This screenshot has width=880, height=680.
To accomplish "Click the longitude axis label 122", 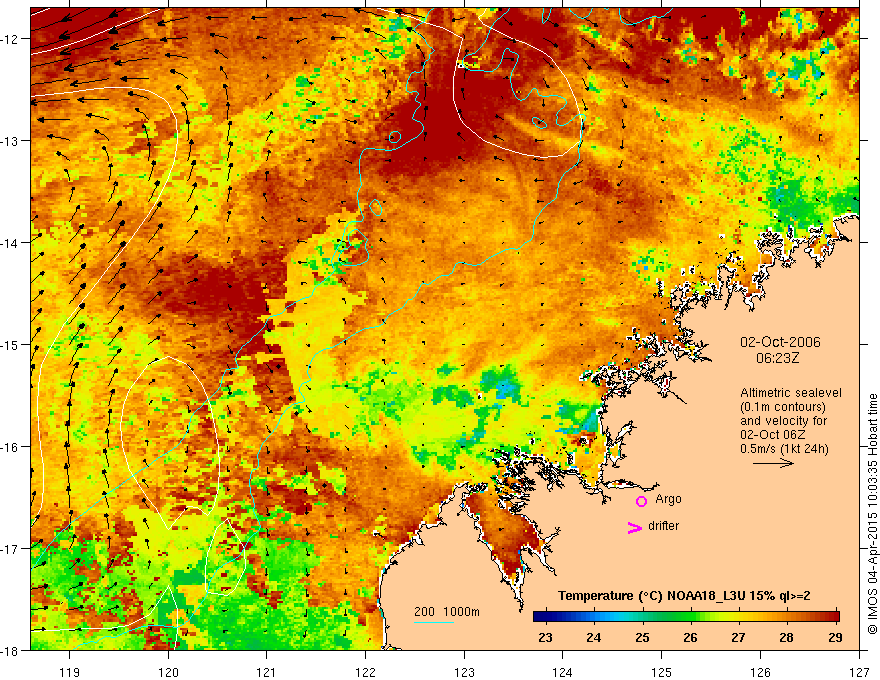I will [365, 672].
